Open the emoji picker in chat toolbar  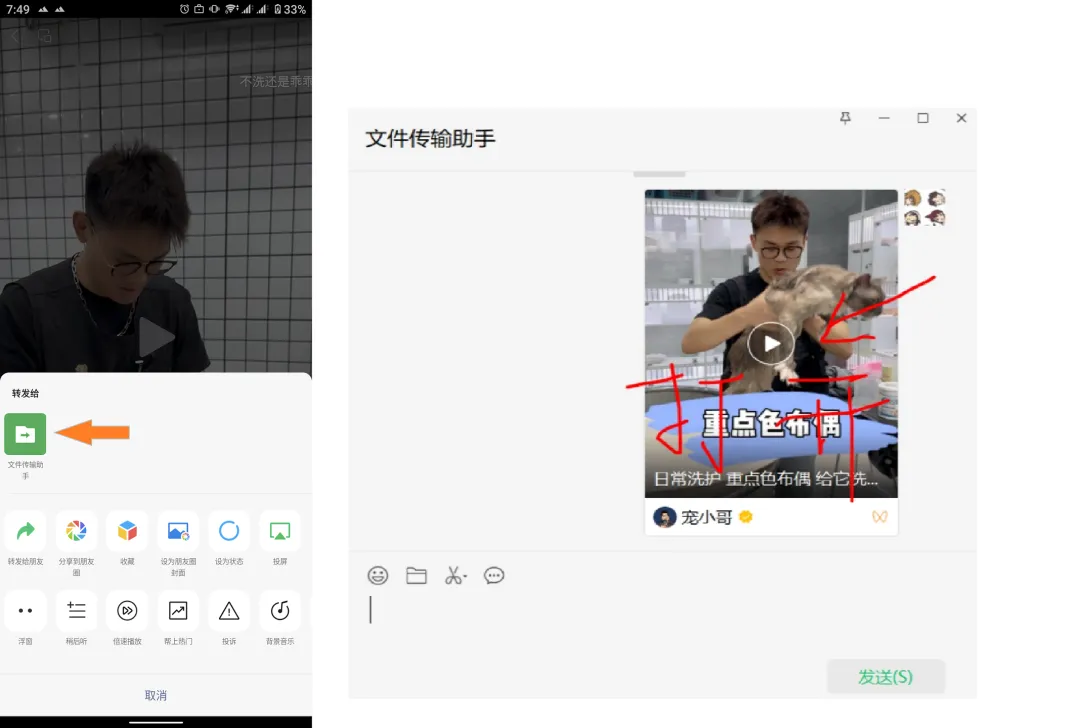(x=378, y=576)
